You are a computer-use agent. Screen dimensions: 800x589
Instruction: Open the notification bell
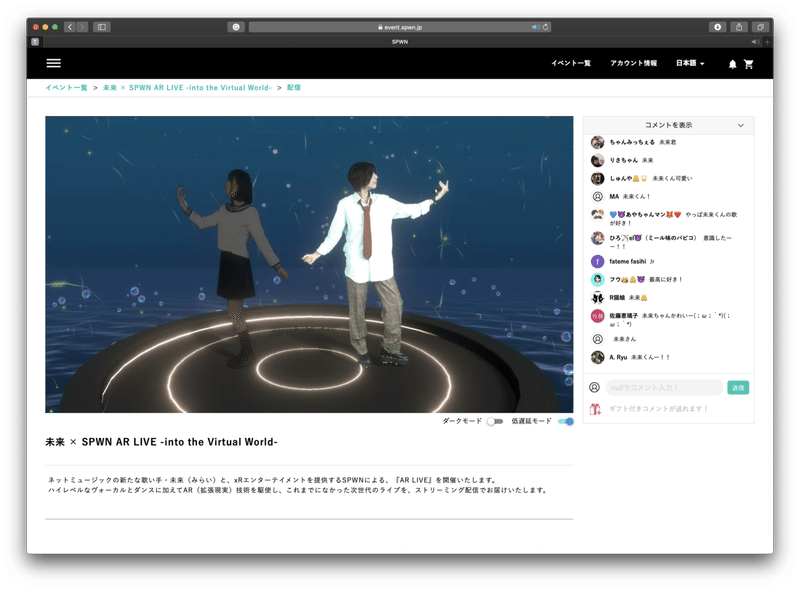coord(732,64)
